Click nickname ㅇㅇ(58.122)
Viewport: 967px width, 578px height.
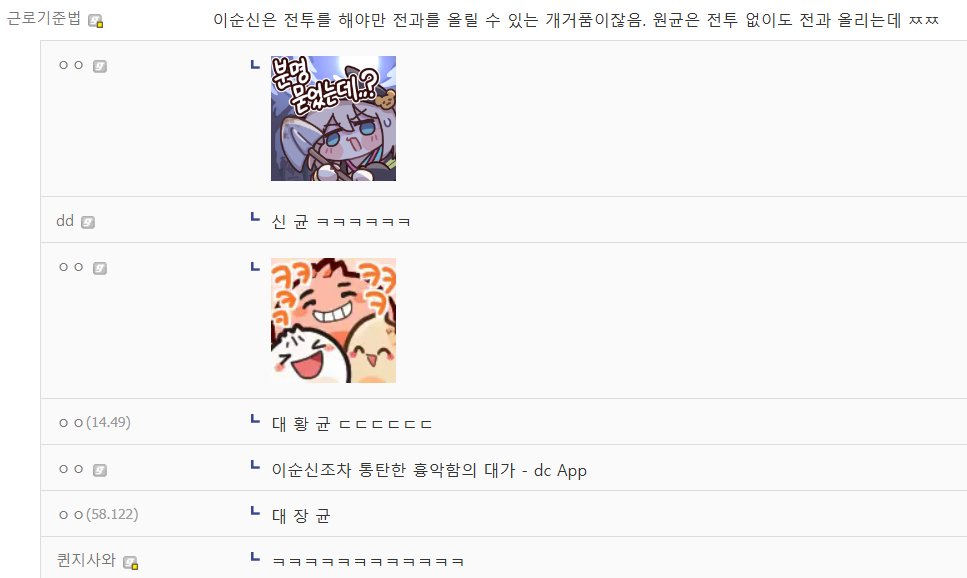point(98,514)
